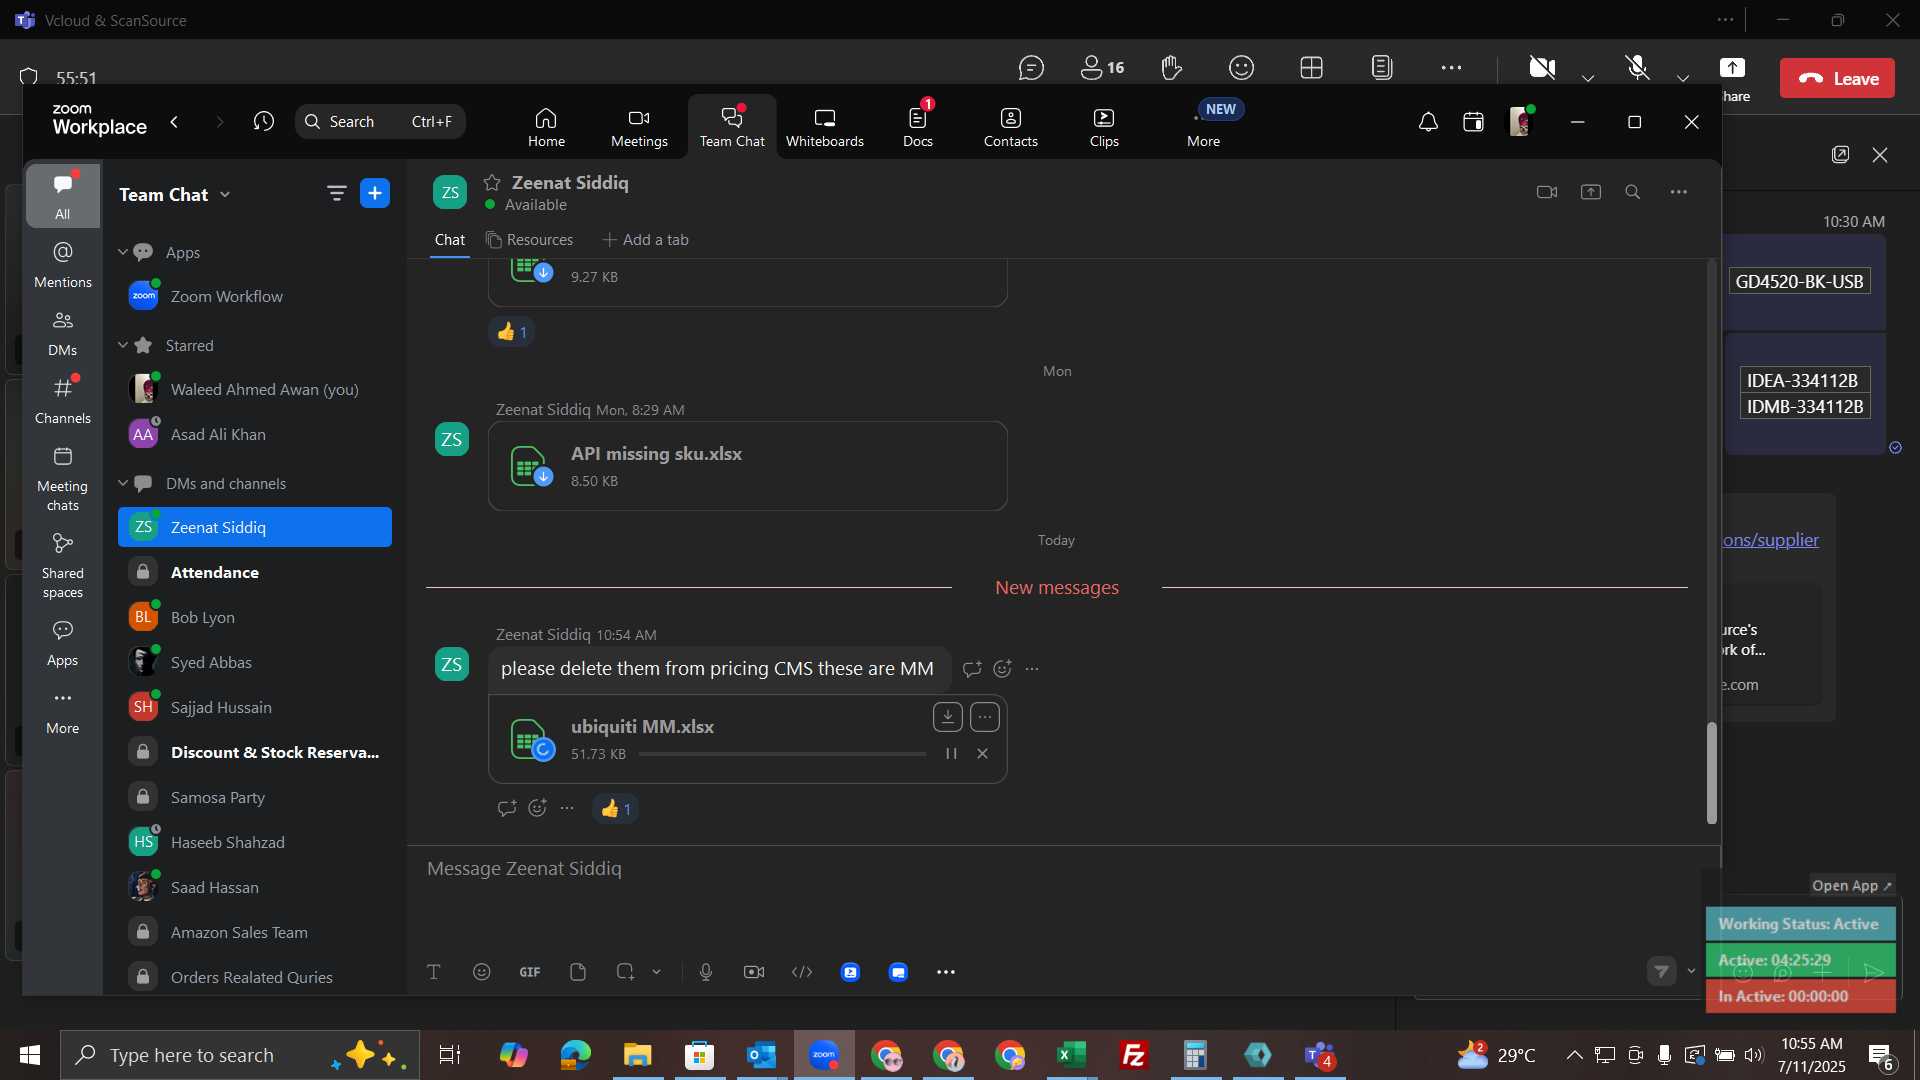Cancel the ubiquiti MM.xlsx download
1920x1080 pixels.
[982, 754]
